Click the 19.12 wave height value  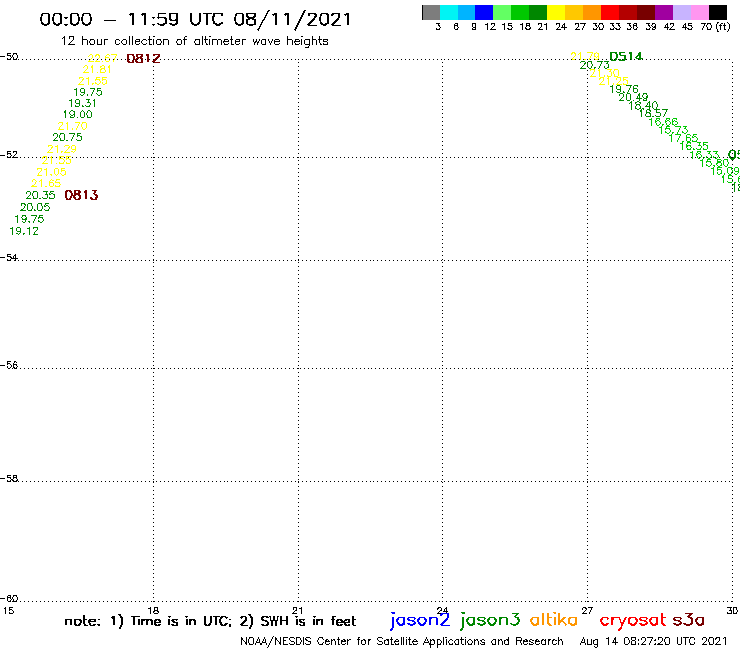24,231
